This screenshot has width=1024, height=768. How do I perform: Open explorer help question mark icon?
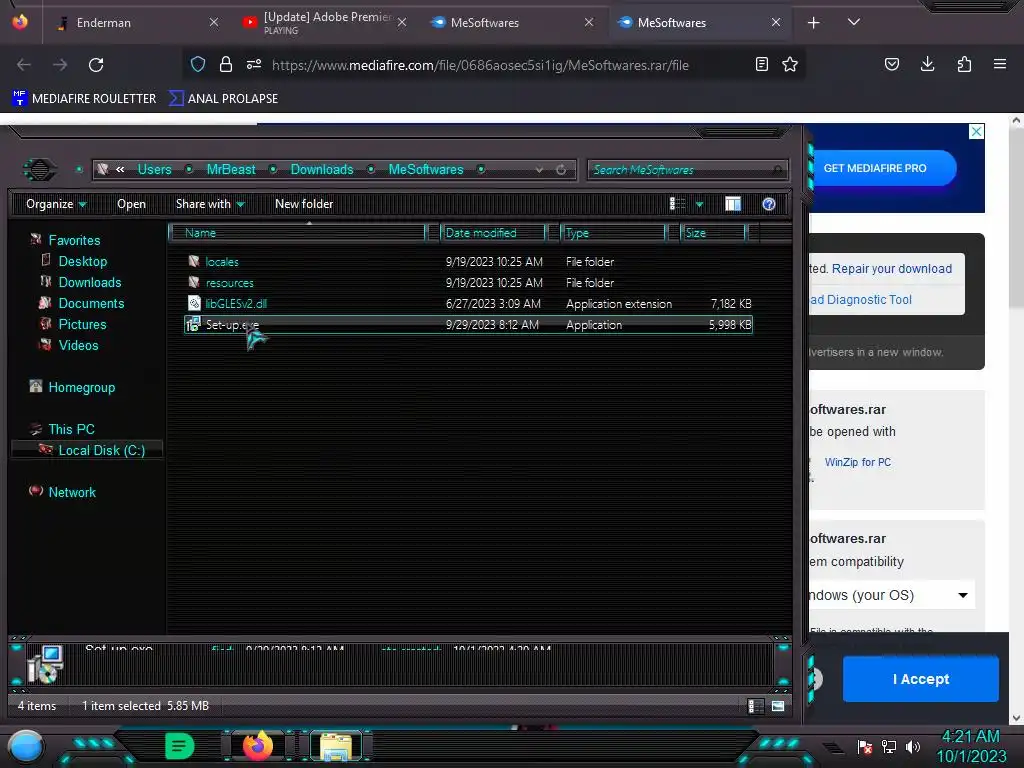769,204
